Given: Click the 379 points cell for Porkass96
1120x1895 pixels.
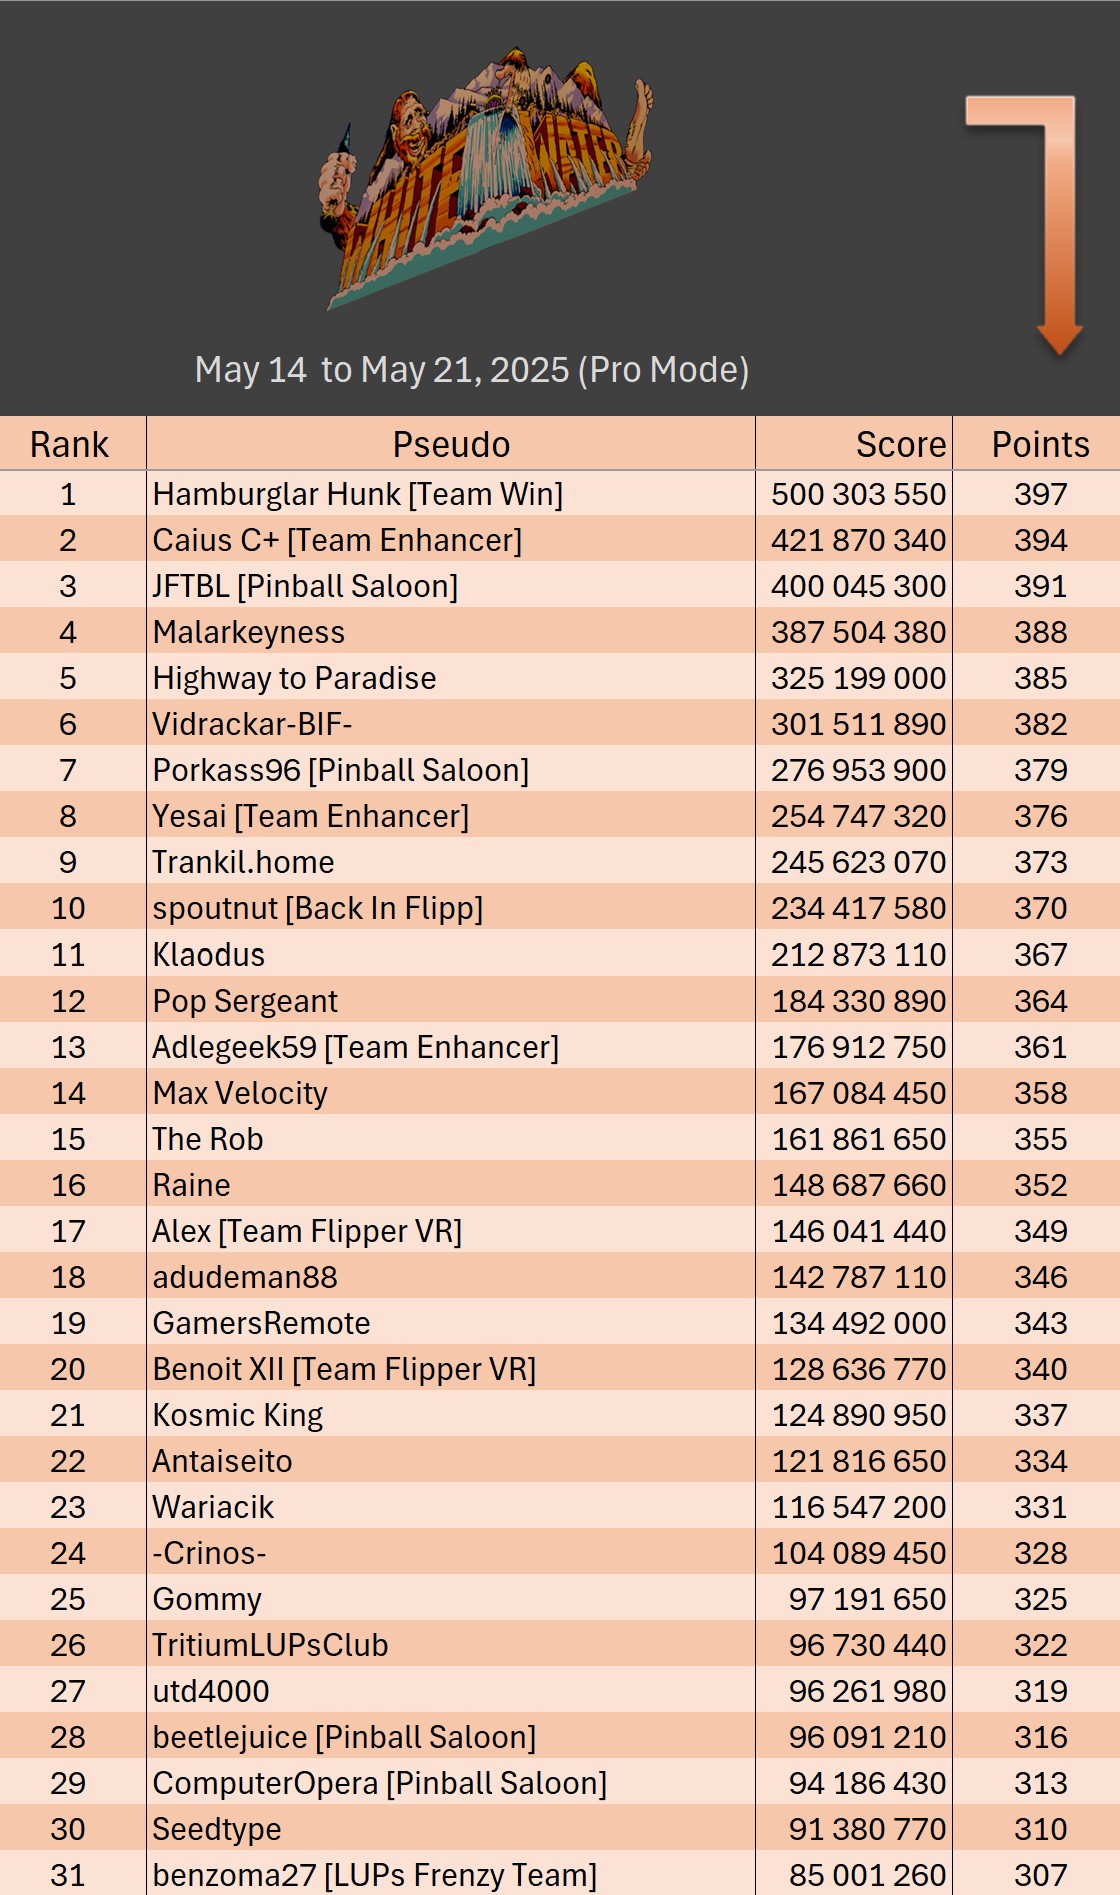Looking at the screenshot, I should pyautogui.click(x=1040, y=770).
